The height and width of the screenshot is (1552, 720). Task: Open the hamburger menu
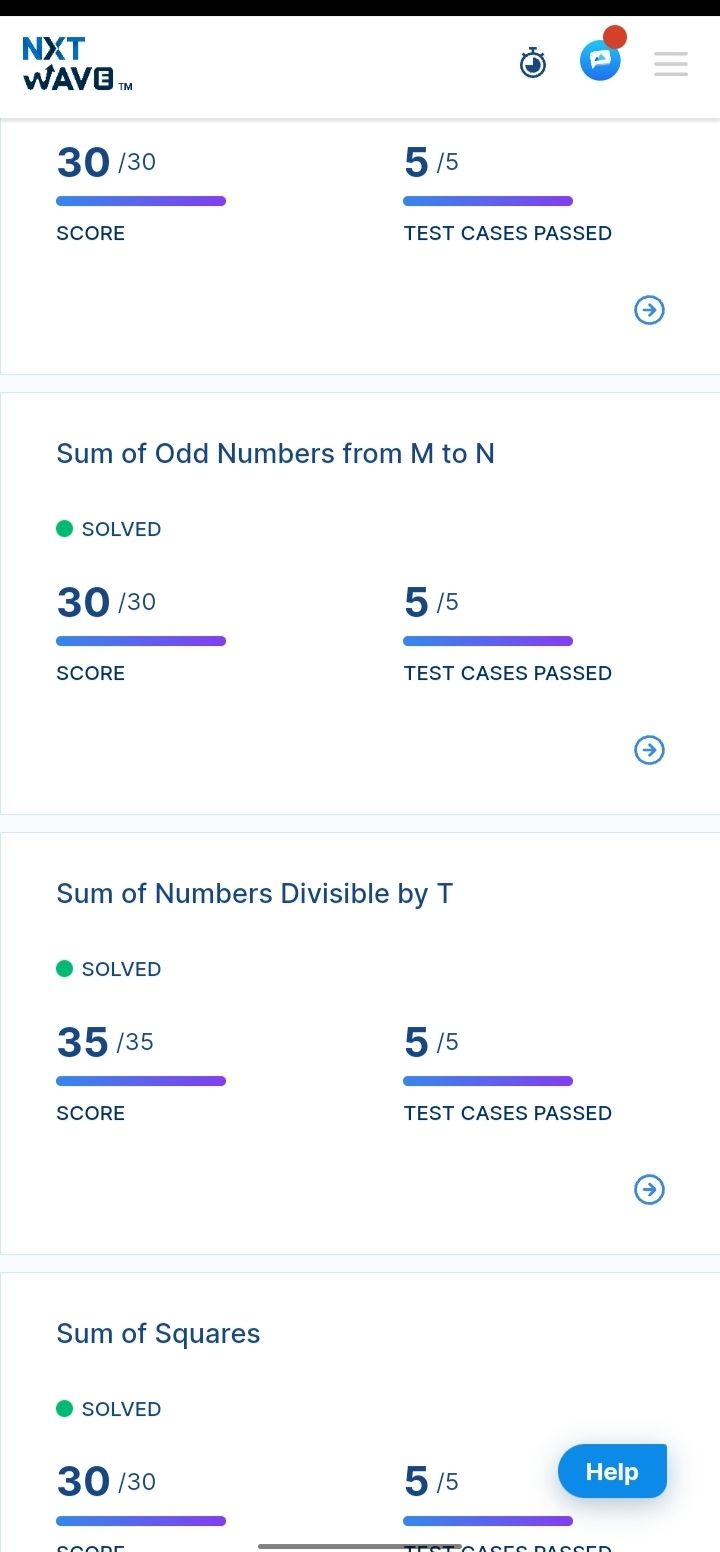point(671,64)
